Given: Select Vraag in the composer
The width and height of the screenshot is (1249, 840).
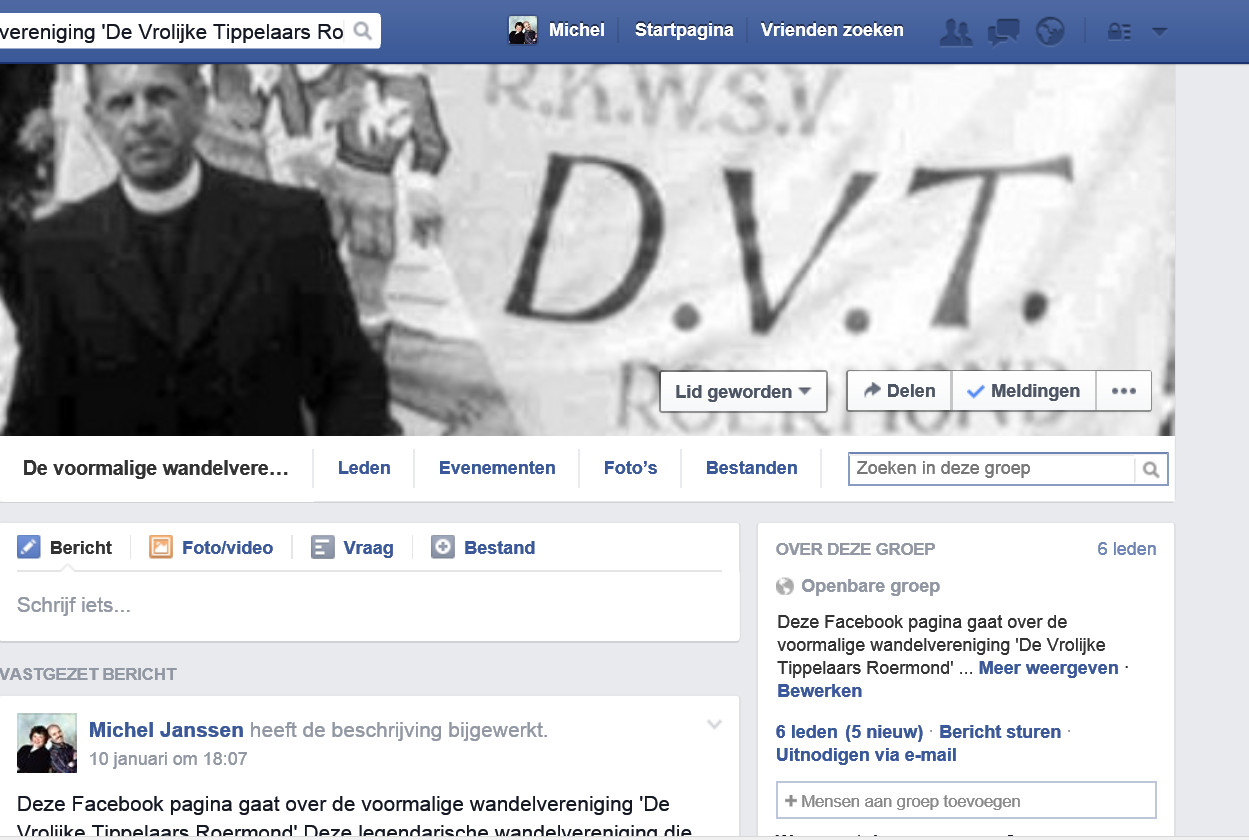Looking at the screenshot, I should click(x=353, y=548).
